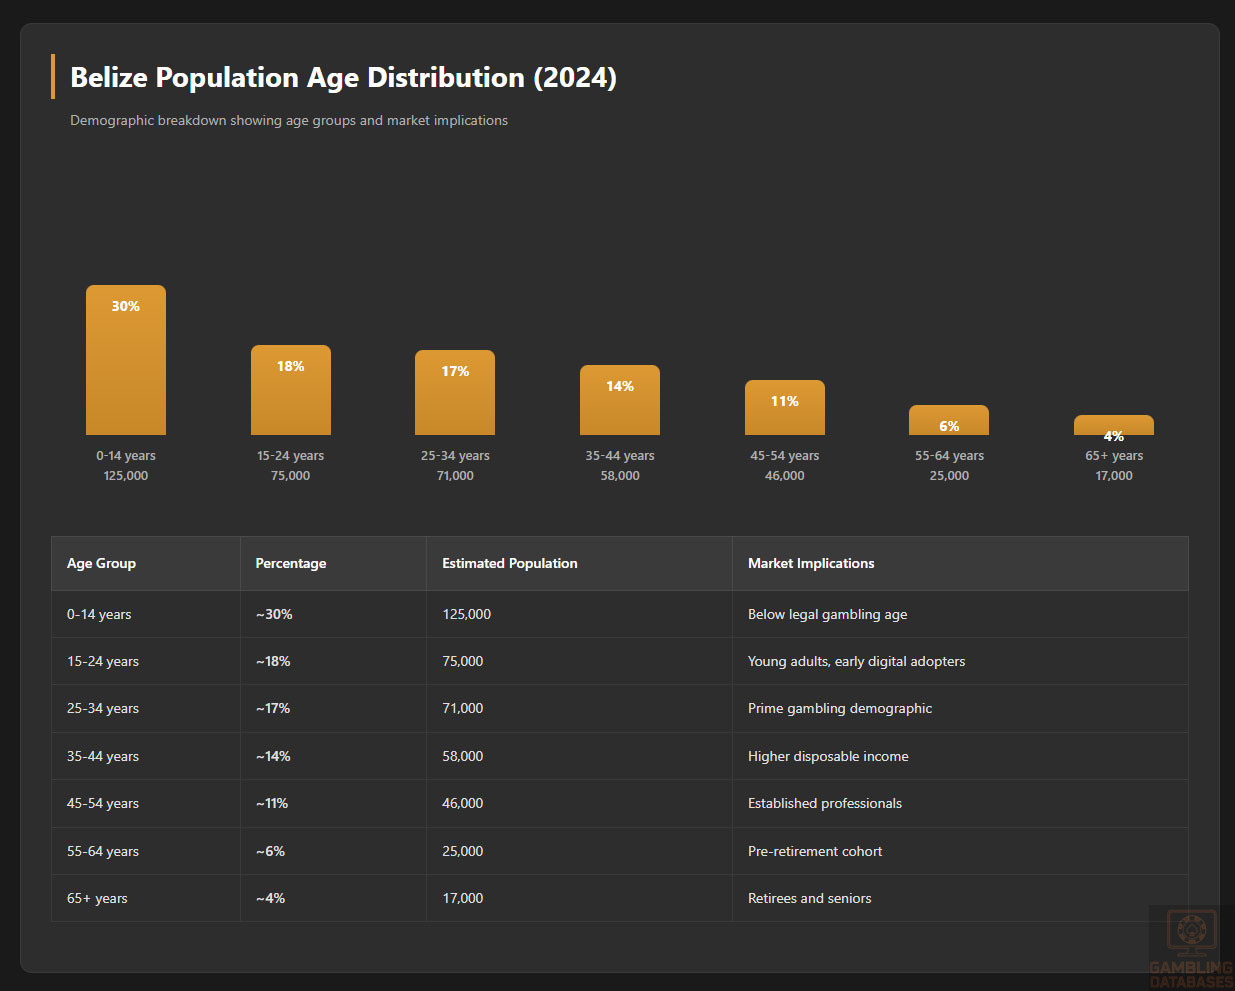The width and height of the screenshot is (1235, 991).
Task: Select the ~11% percentage table cell
Action: pos(272,803)
